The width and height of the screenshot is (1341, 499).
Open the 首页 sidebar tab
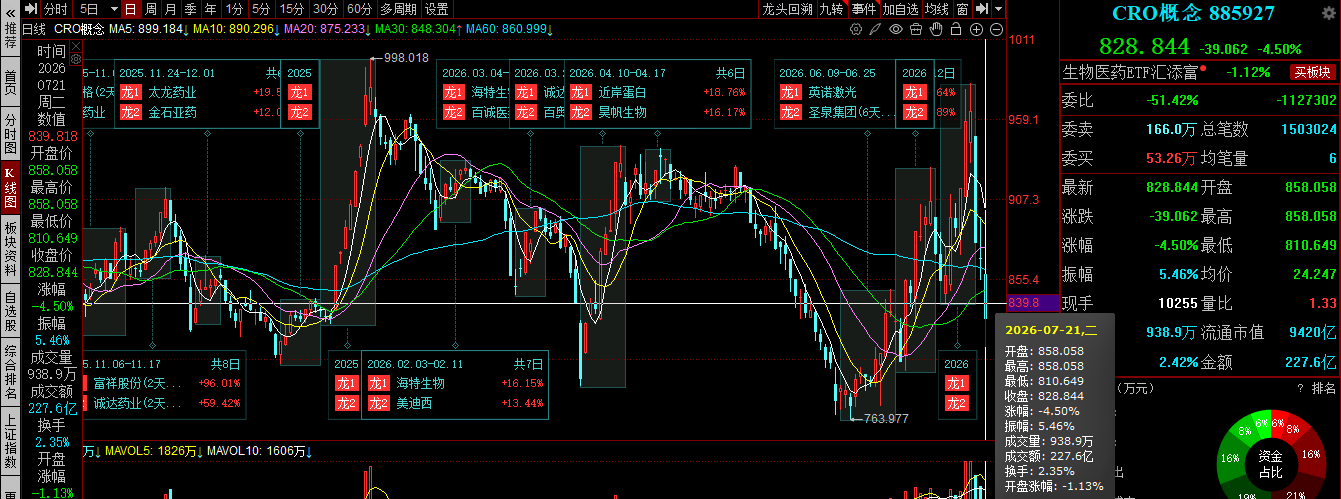click(x=10, y=81)
